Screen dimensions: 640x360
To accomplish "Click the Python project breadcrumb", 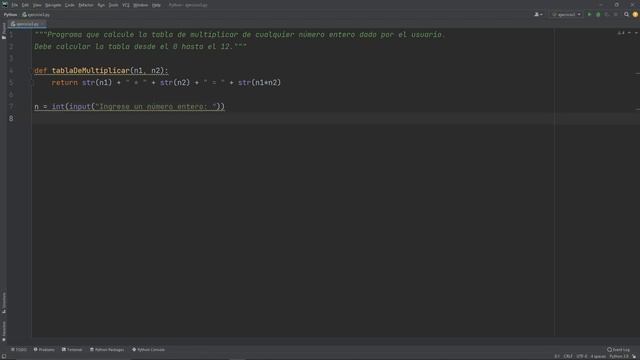I will [x=10, y=15].
